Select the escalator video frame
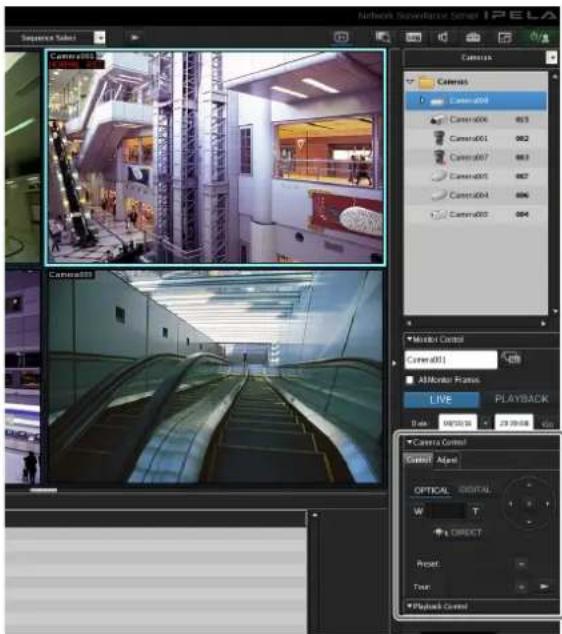The width and height of the screenshot is (562, 634). 215,377
